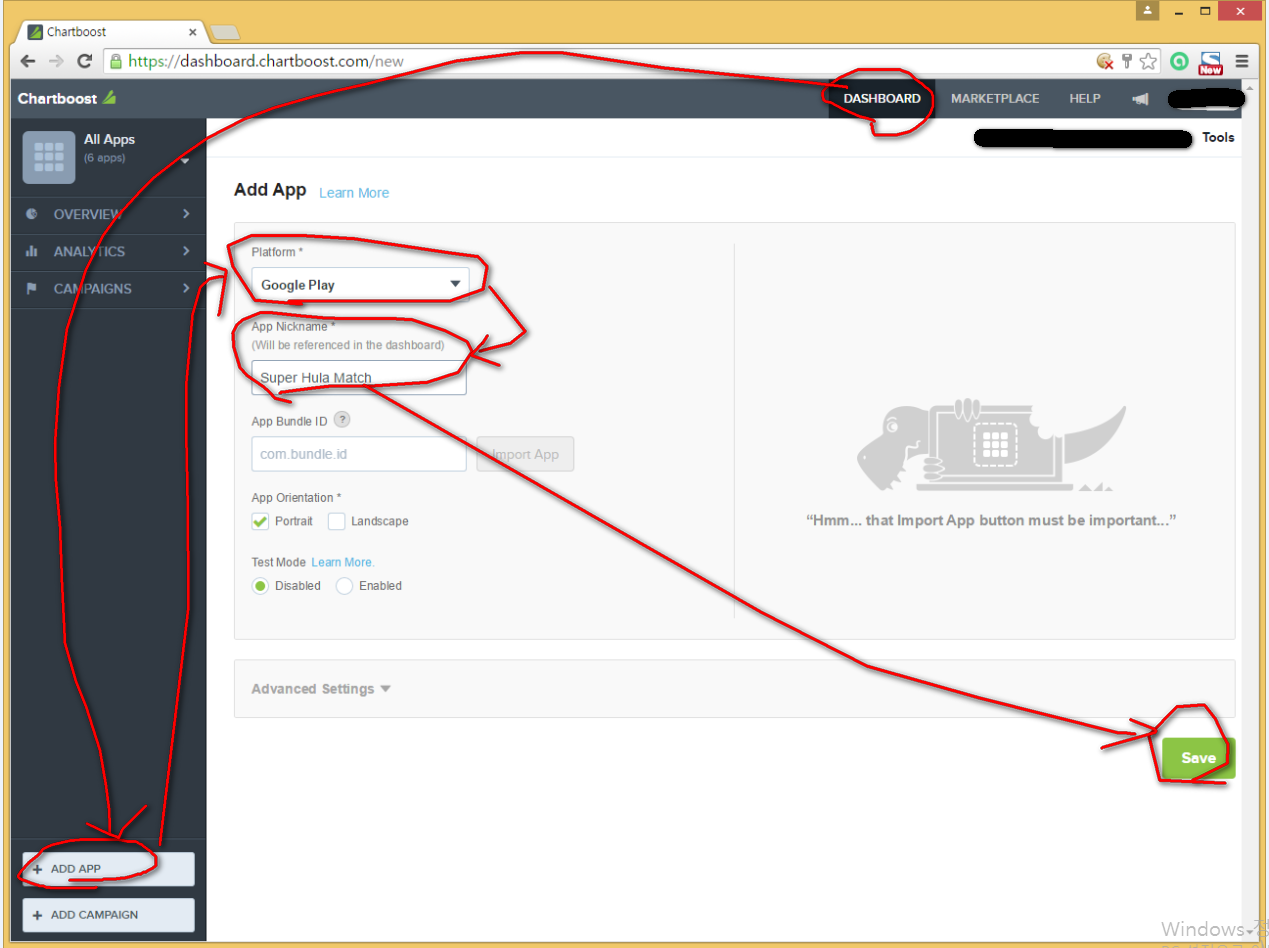
Task: Click the browser address bar URL
Action: [266, 61]
